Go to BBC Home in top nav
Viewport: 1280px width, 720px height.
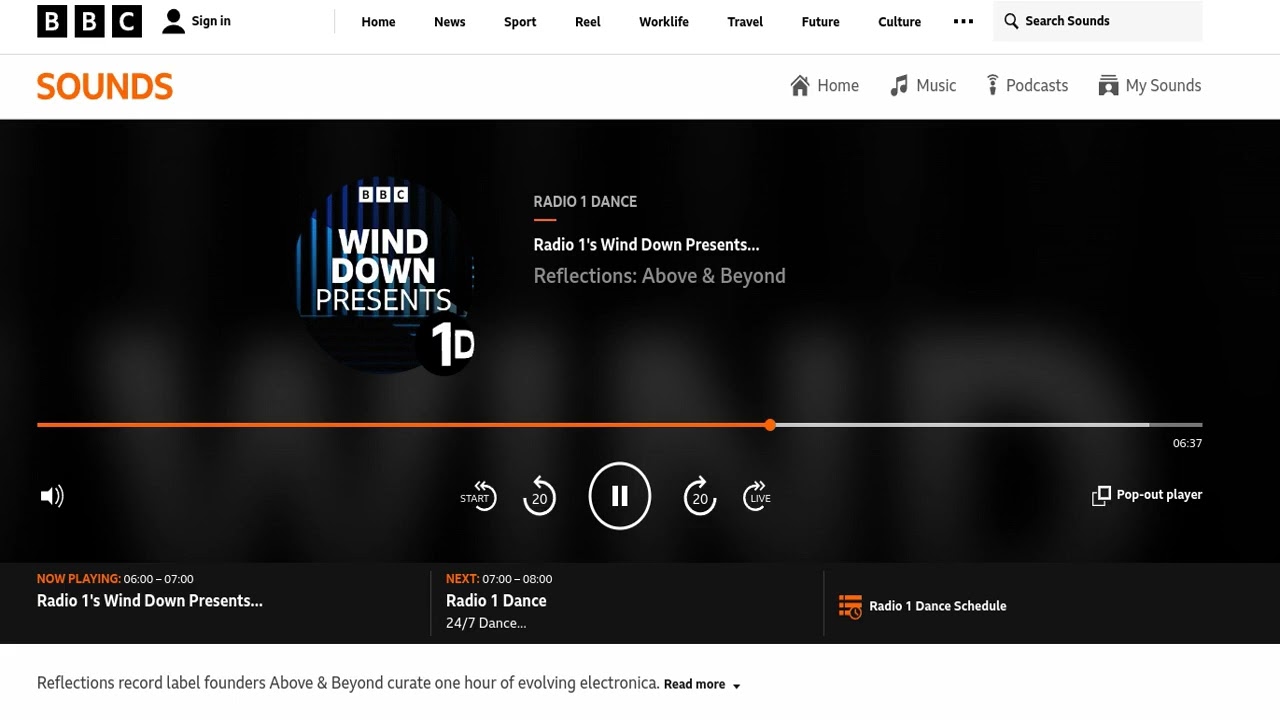pyautogui.click(x=378, y=22)
